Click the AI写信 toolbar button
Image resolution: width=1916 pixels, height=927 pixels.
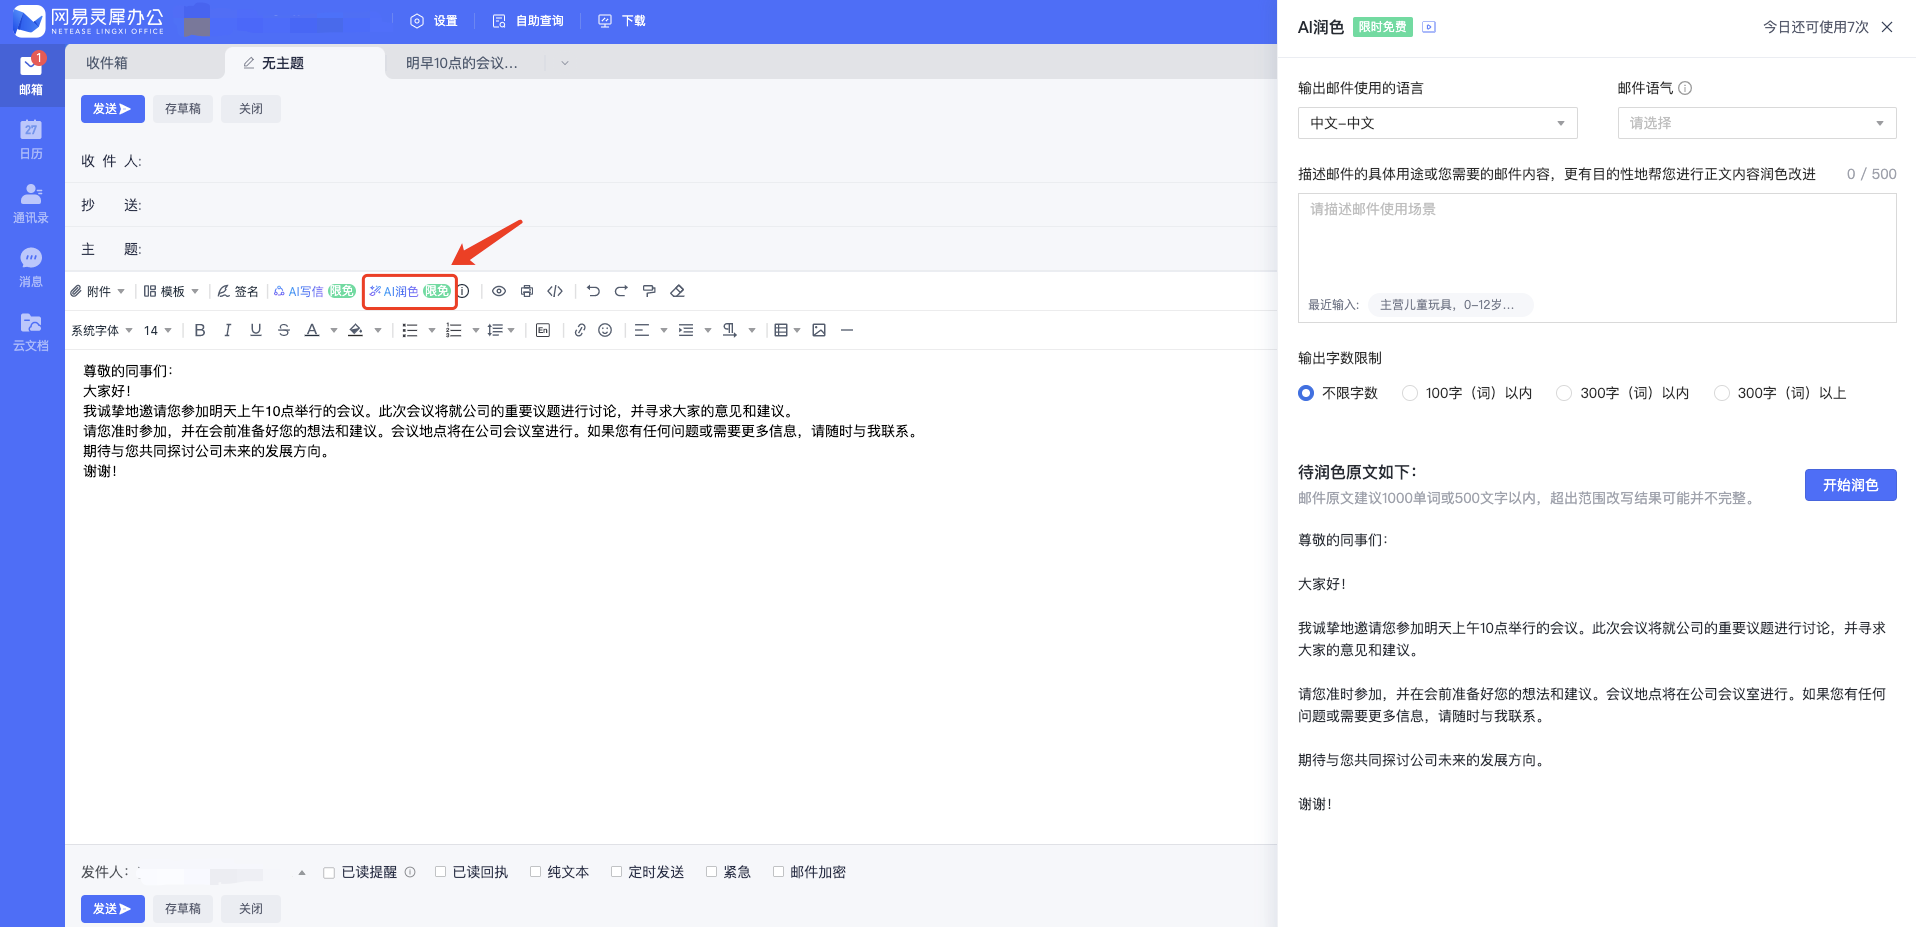(x=314, y=291)
